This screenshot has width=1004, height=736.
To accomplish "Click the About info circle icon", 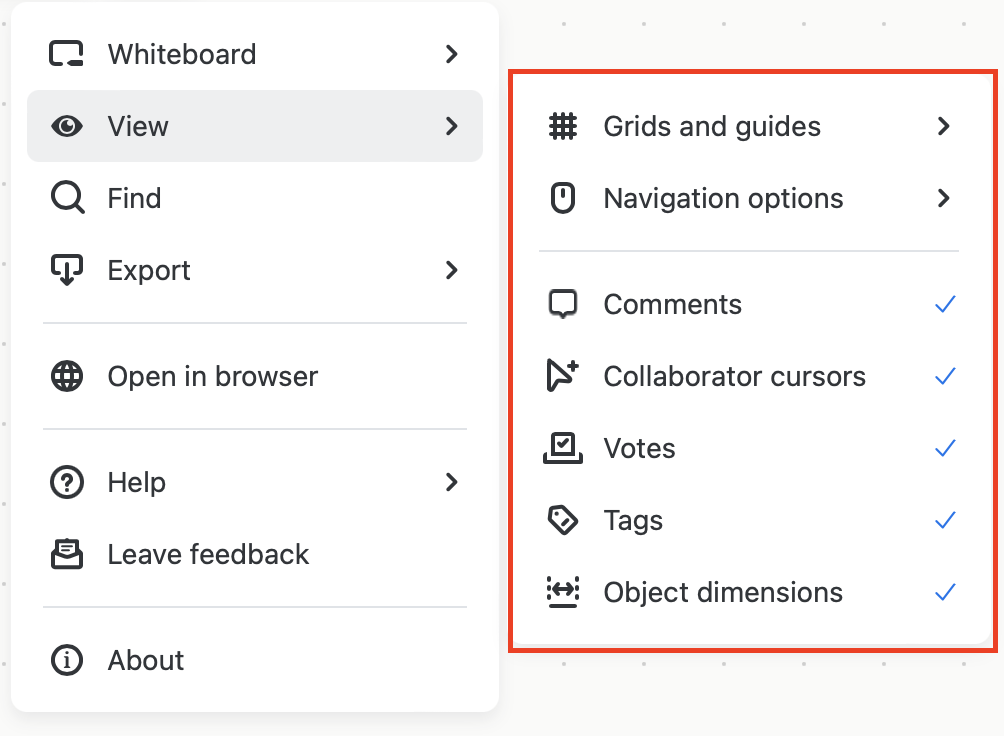I will [67, 660].
